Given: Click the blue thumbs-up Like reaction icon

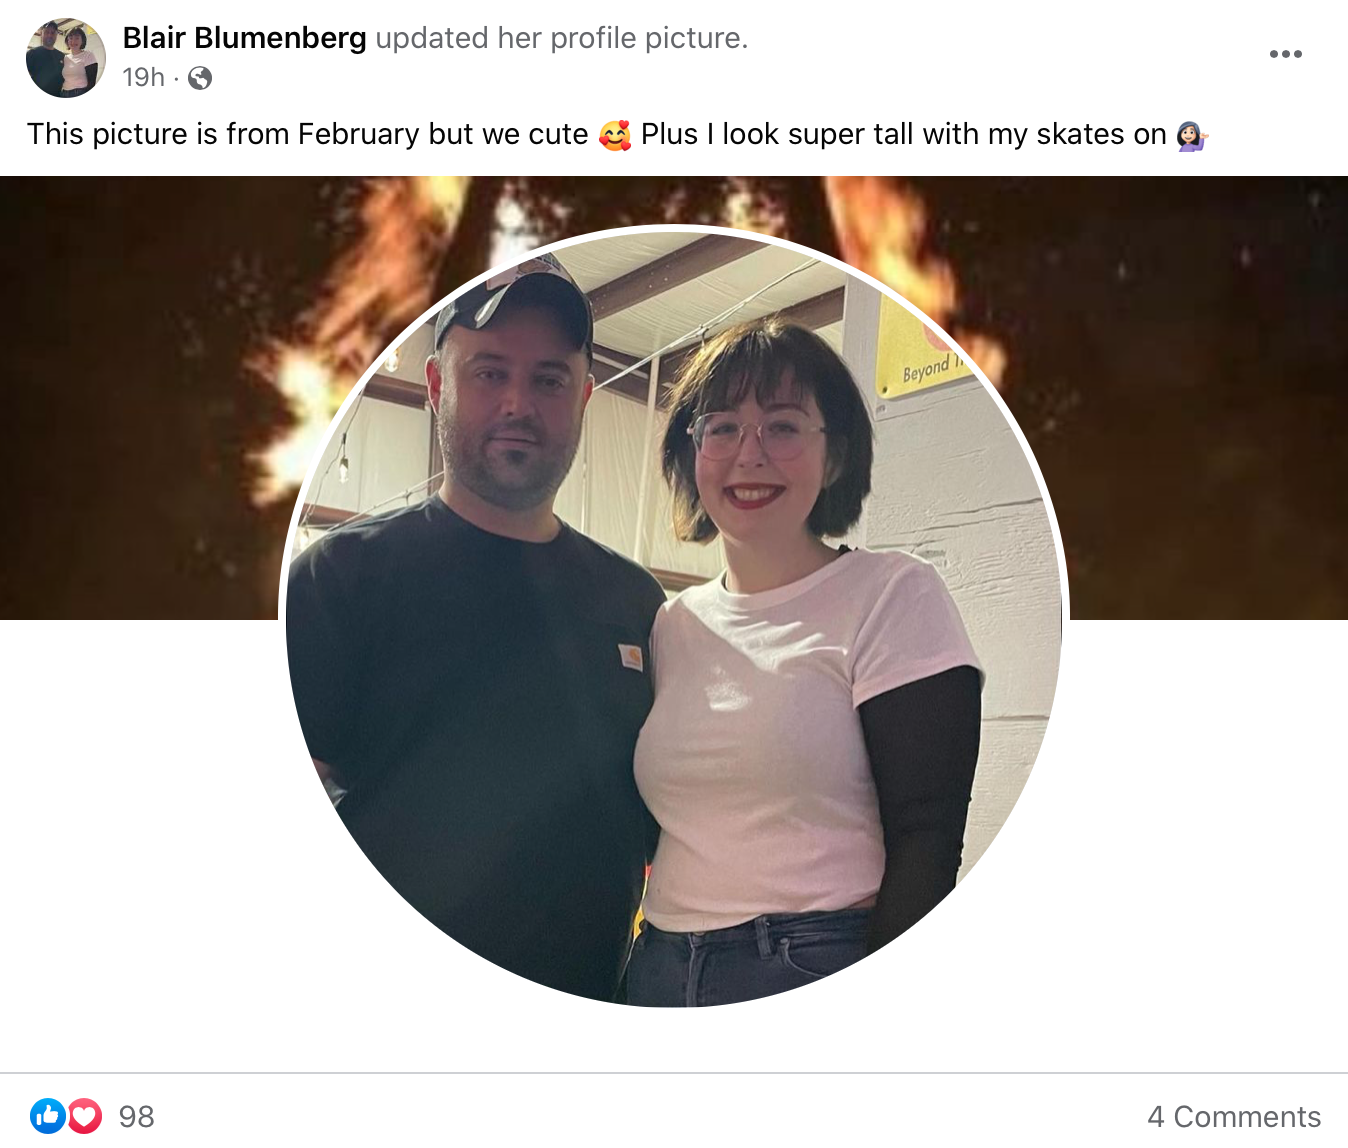Looking at the screenshot, I should pos(48,1115).
